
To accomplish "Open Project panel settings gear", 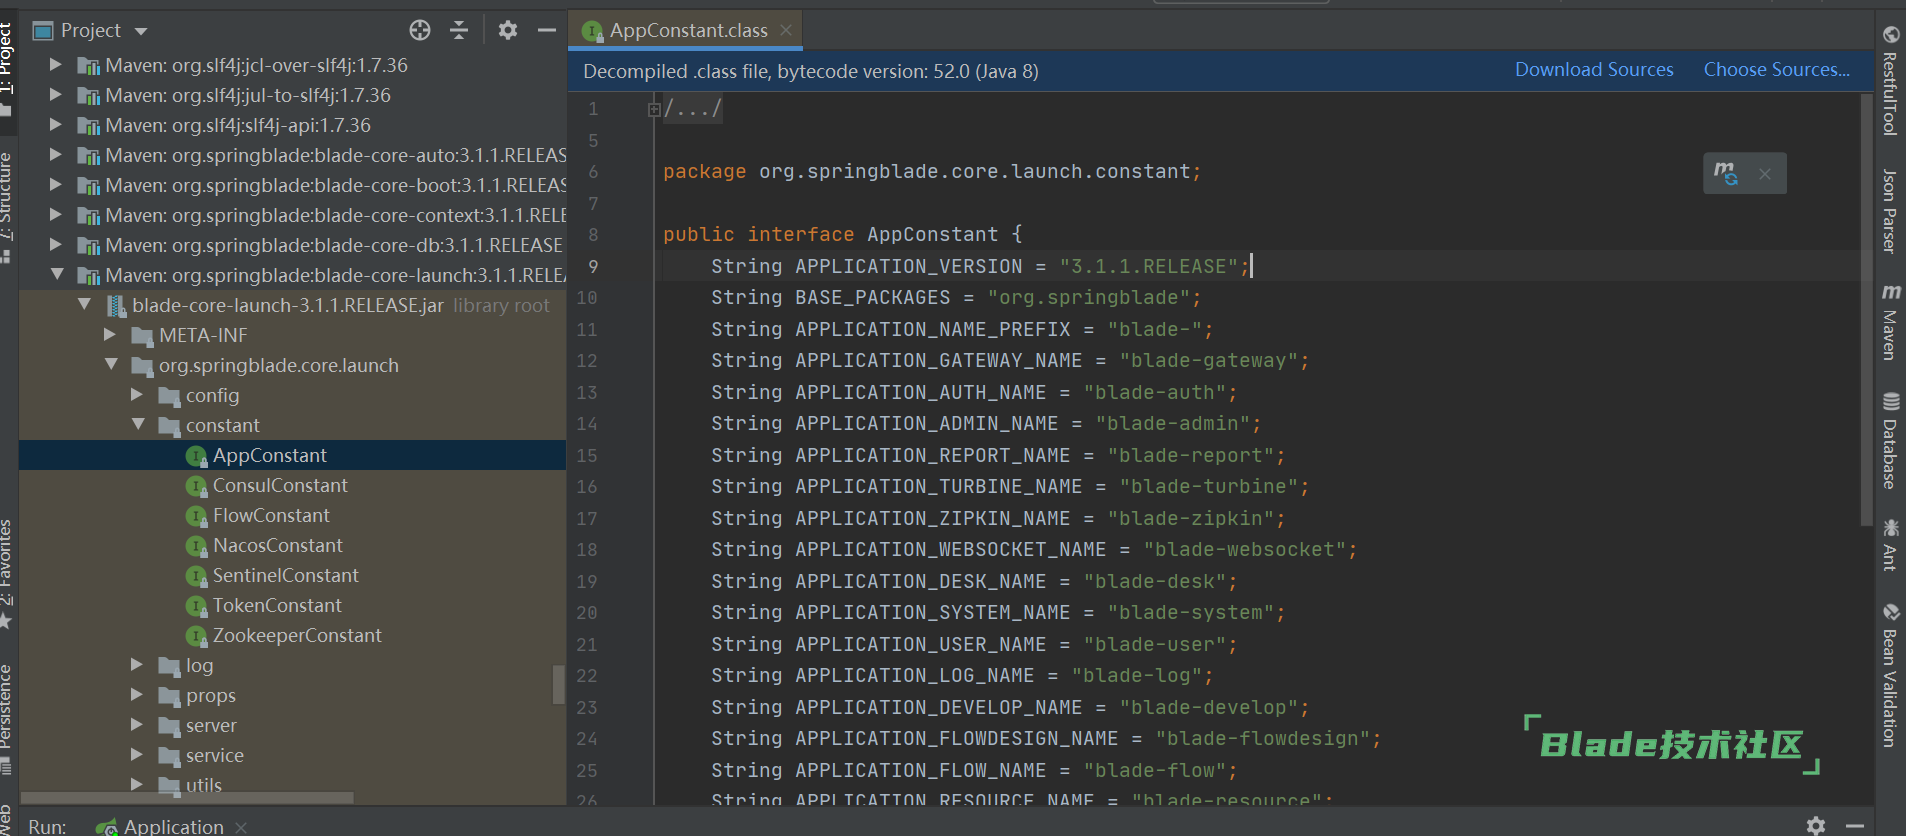I will click(x=508, y=30).
